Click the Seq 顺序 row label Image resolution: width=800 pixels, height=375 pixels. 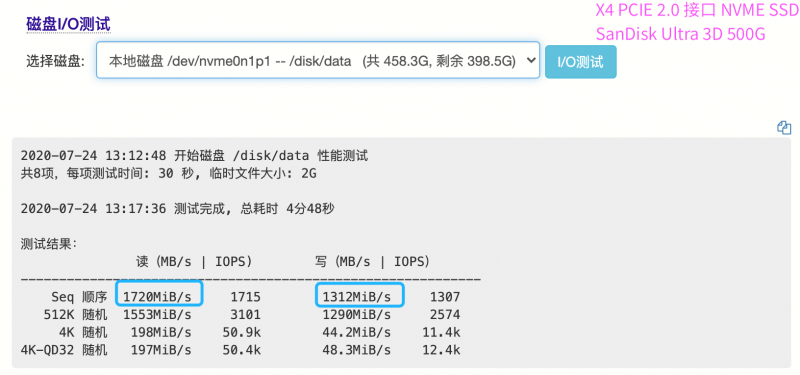(x=79, y=296)
